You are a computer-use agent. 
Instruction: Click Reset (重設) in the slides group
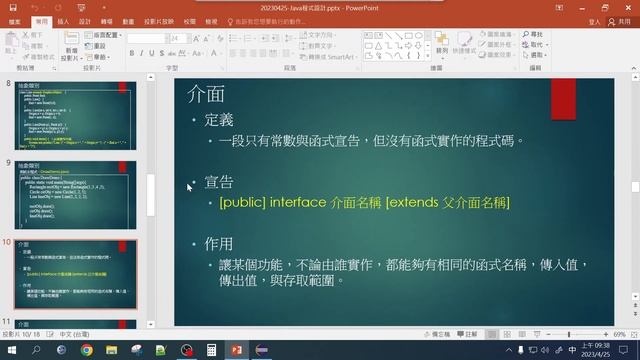tap(96, 46)
